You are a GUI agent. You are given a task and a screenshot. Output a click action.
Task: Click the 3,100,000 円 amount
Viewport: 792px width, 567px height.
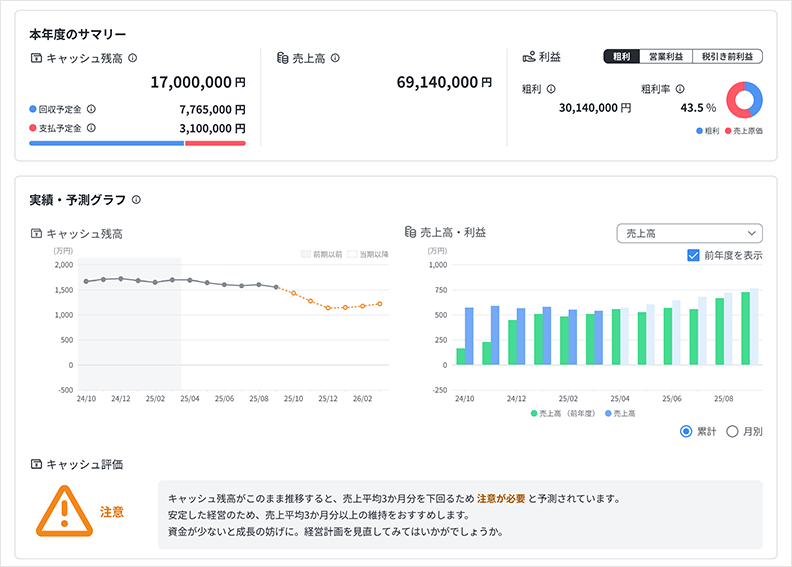212,128
